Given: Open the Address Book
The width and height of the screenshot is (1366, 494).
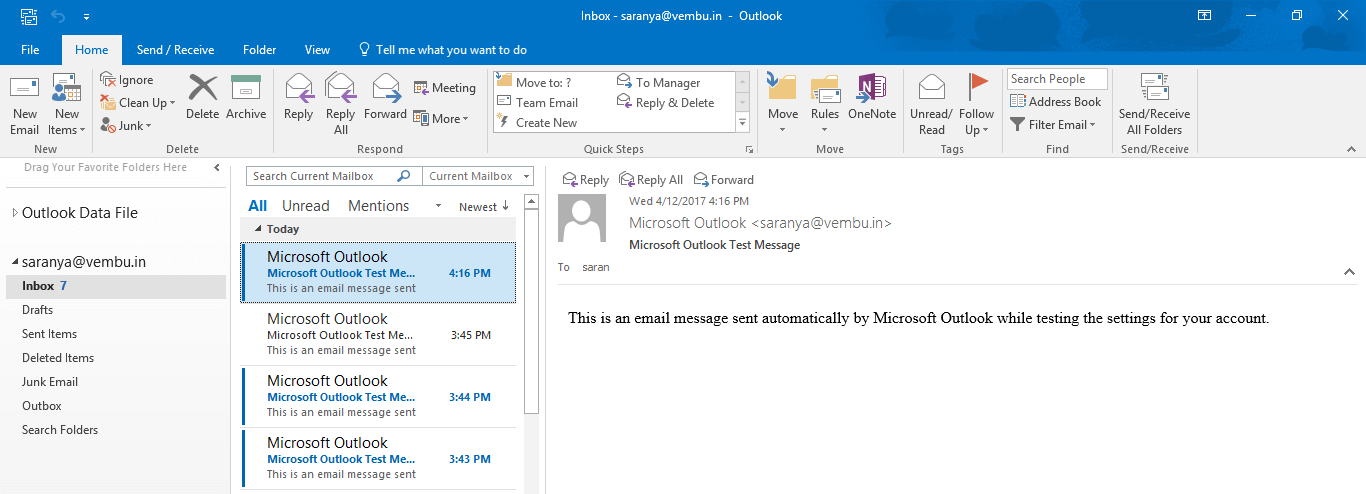Looking at the screenshot, I should click(1055, 102).
